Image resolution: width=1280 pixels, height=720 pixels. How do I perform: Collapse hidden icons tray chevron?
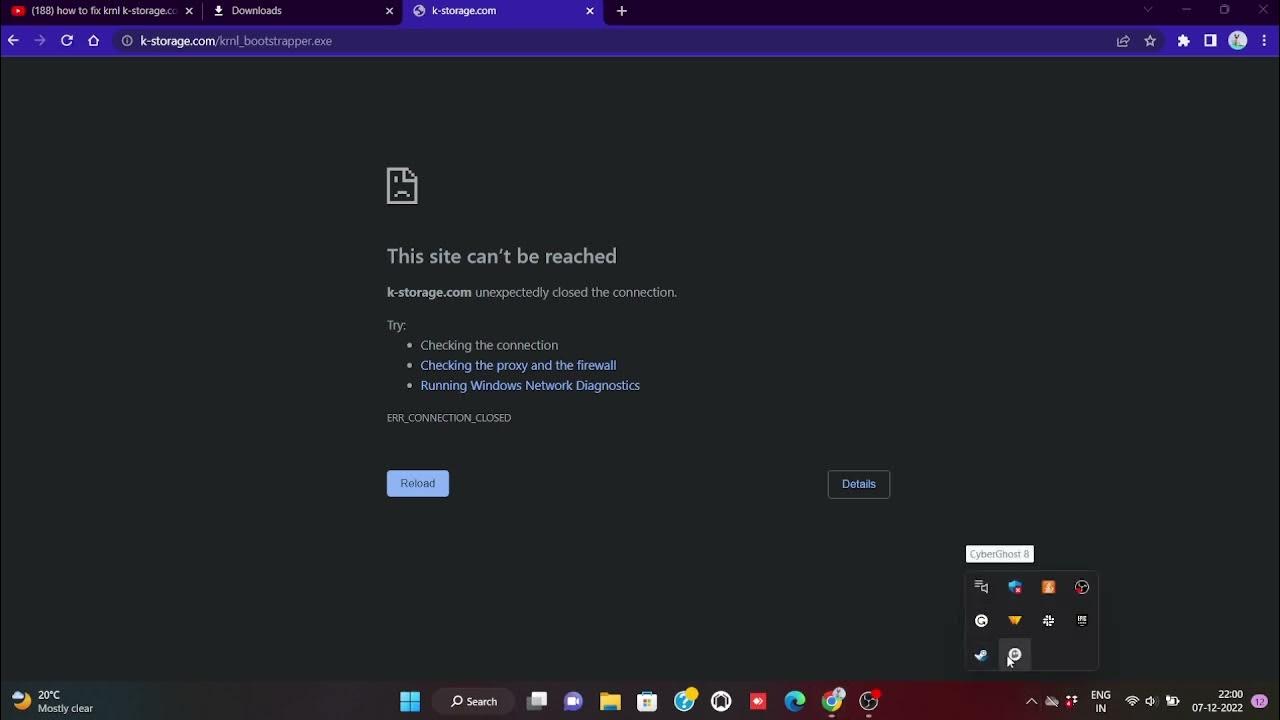pos(1031,701)
